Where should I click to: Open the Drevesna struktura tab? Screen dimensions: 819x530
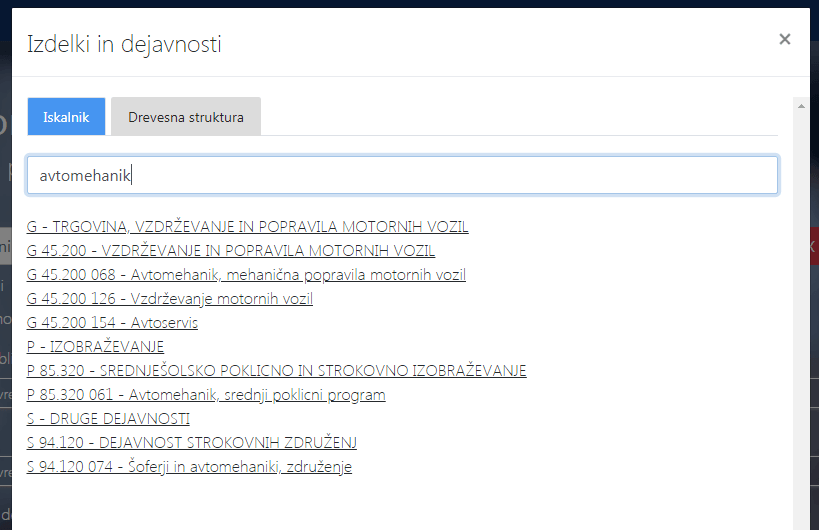(185, 117)
